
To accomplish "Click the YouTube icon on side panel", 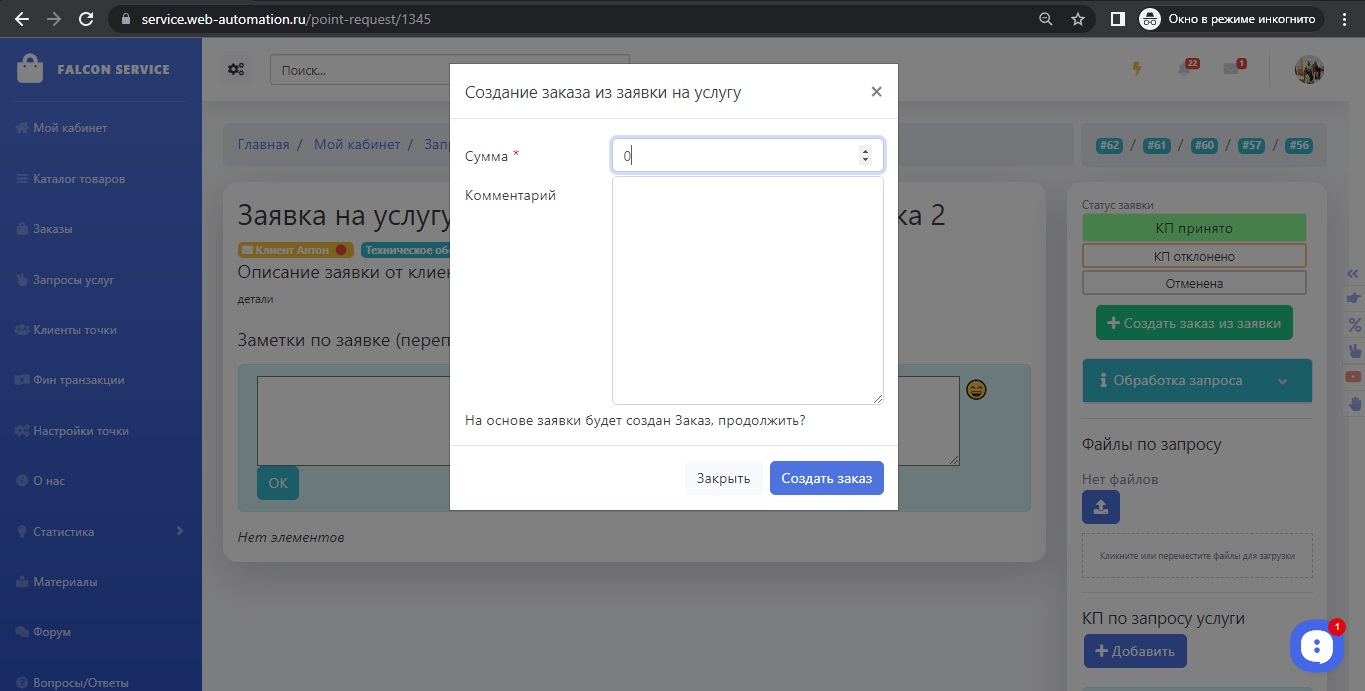I will click(x=1354, y=377).
